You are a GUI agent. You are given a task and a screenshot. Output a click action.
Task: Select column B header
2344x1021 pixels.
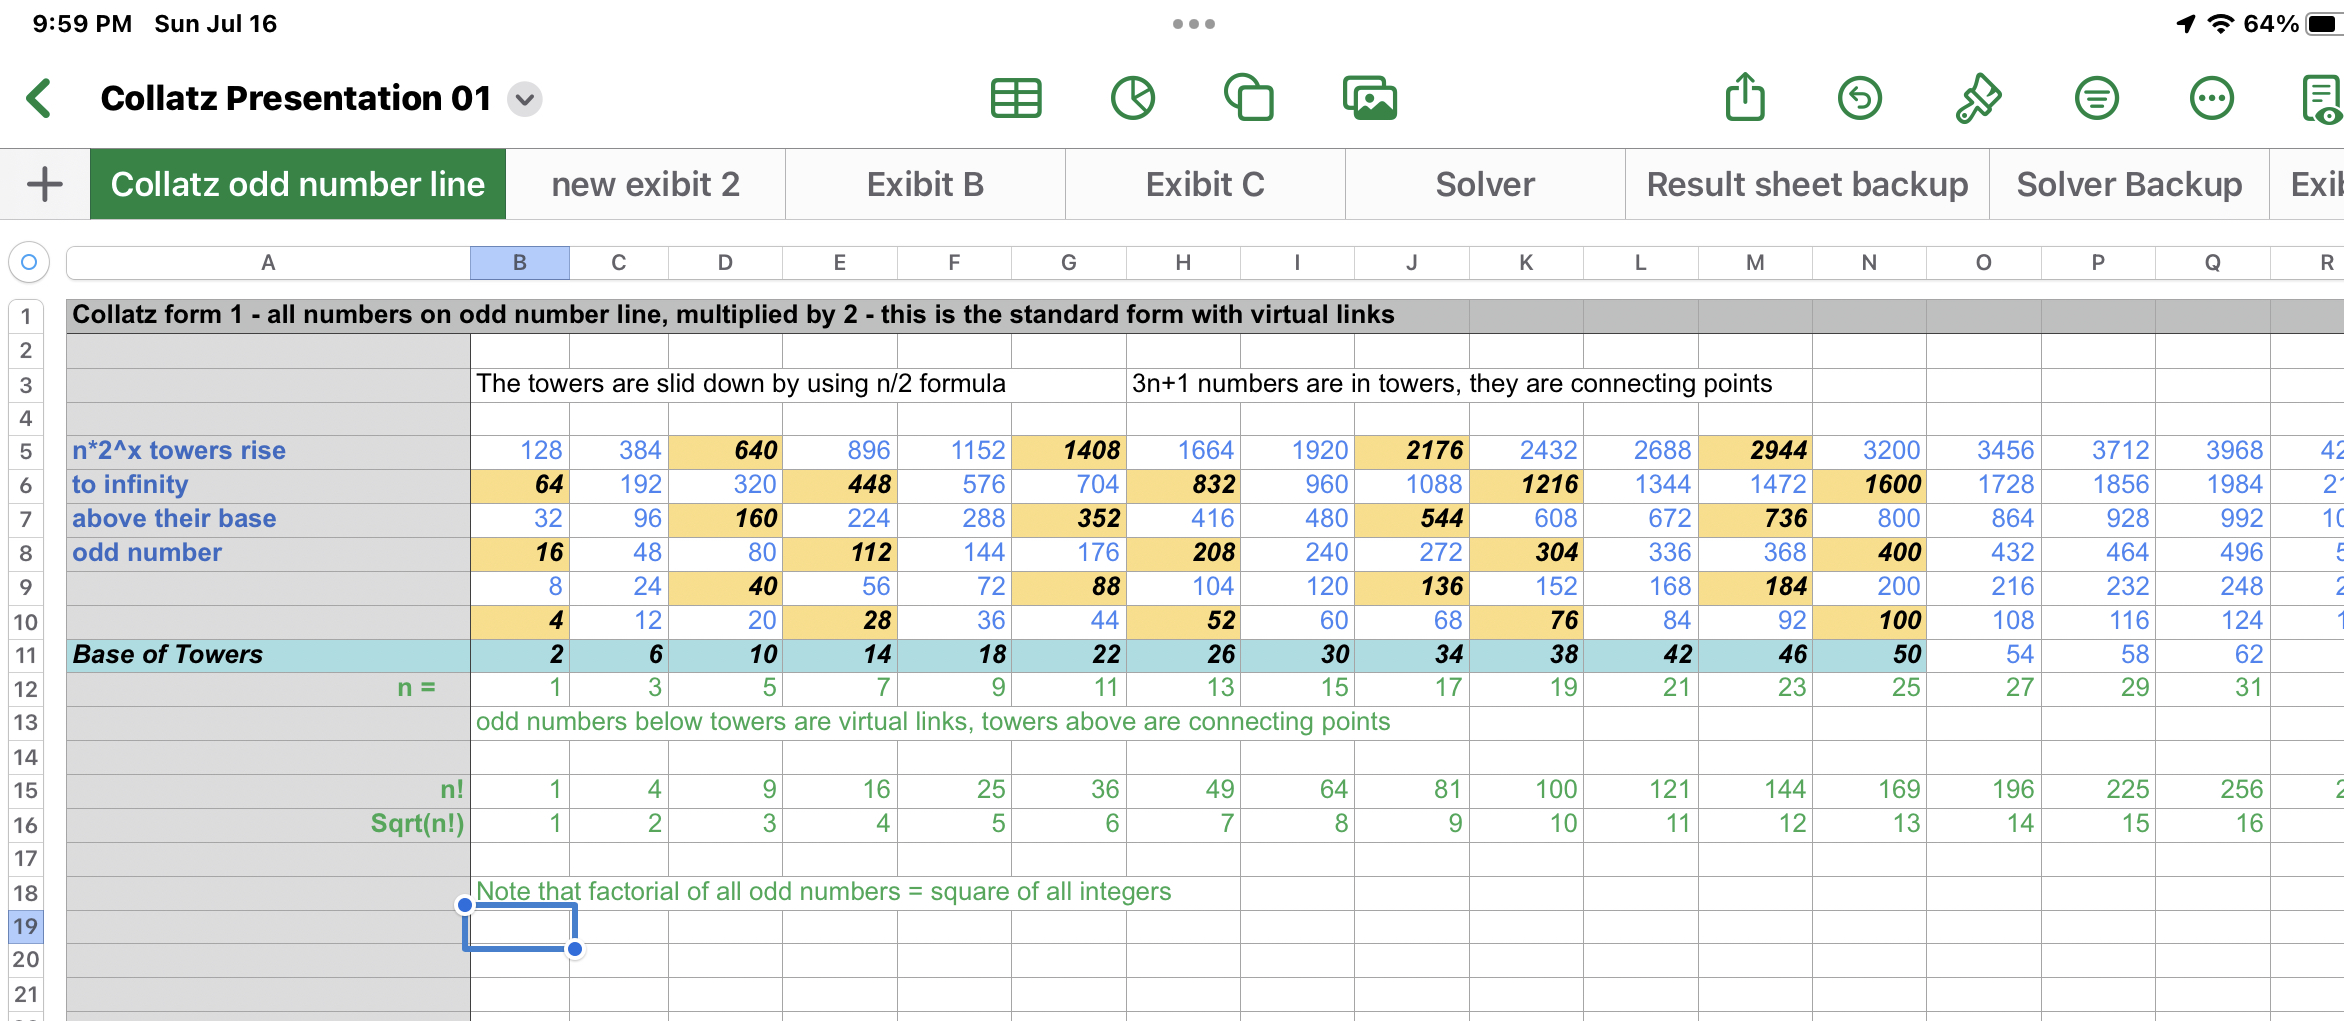(519, 262)
